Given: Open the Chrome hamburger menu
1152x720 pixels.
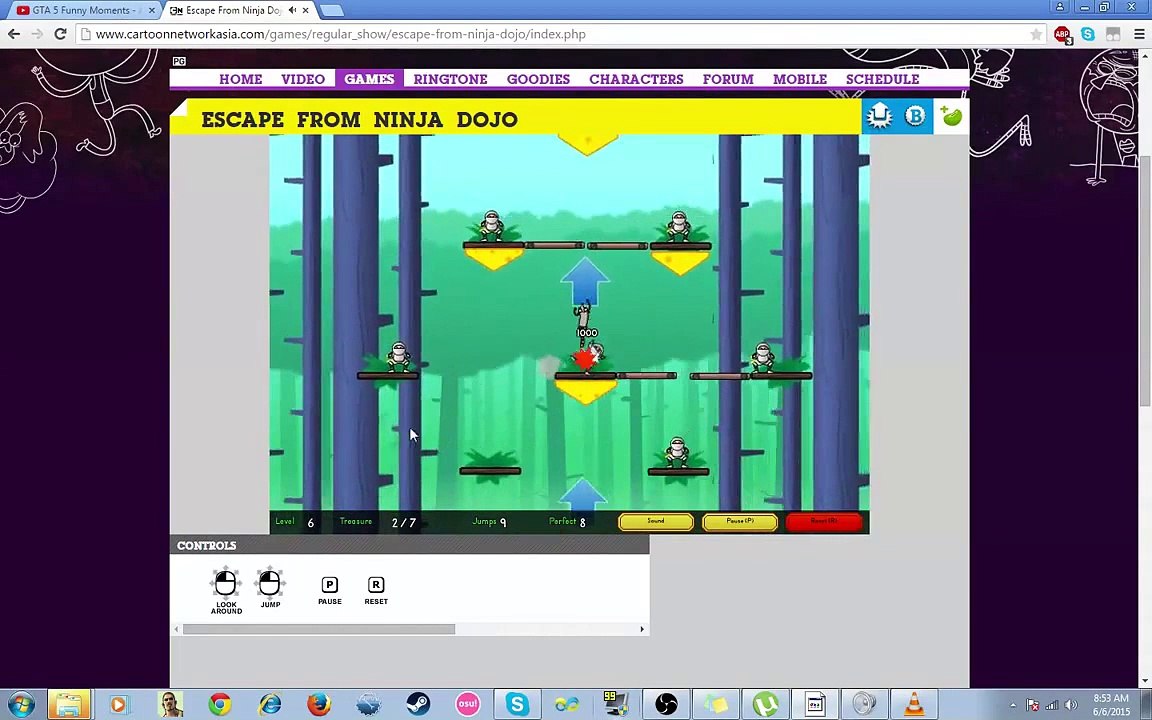Looking at the screenshot, I should point(1139,34).
